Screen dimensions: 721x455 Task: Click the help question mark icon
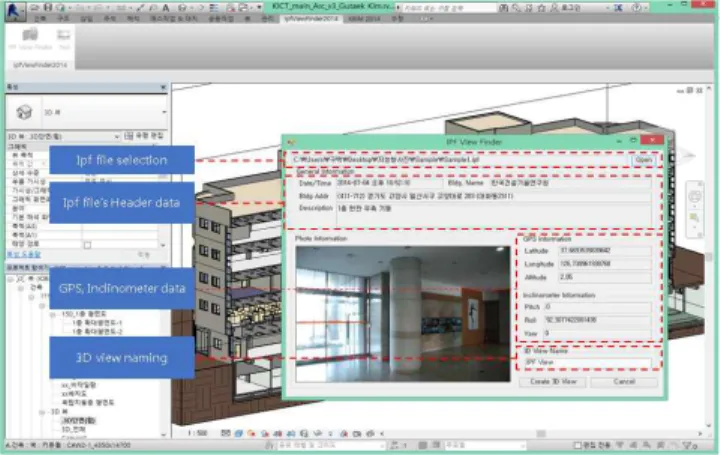tap(636, 7)
